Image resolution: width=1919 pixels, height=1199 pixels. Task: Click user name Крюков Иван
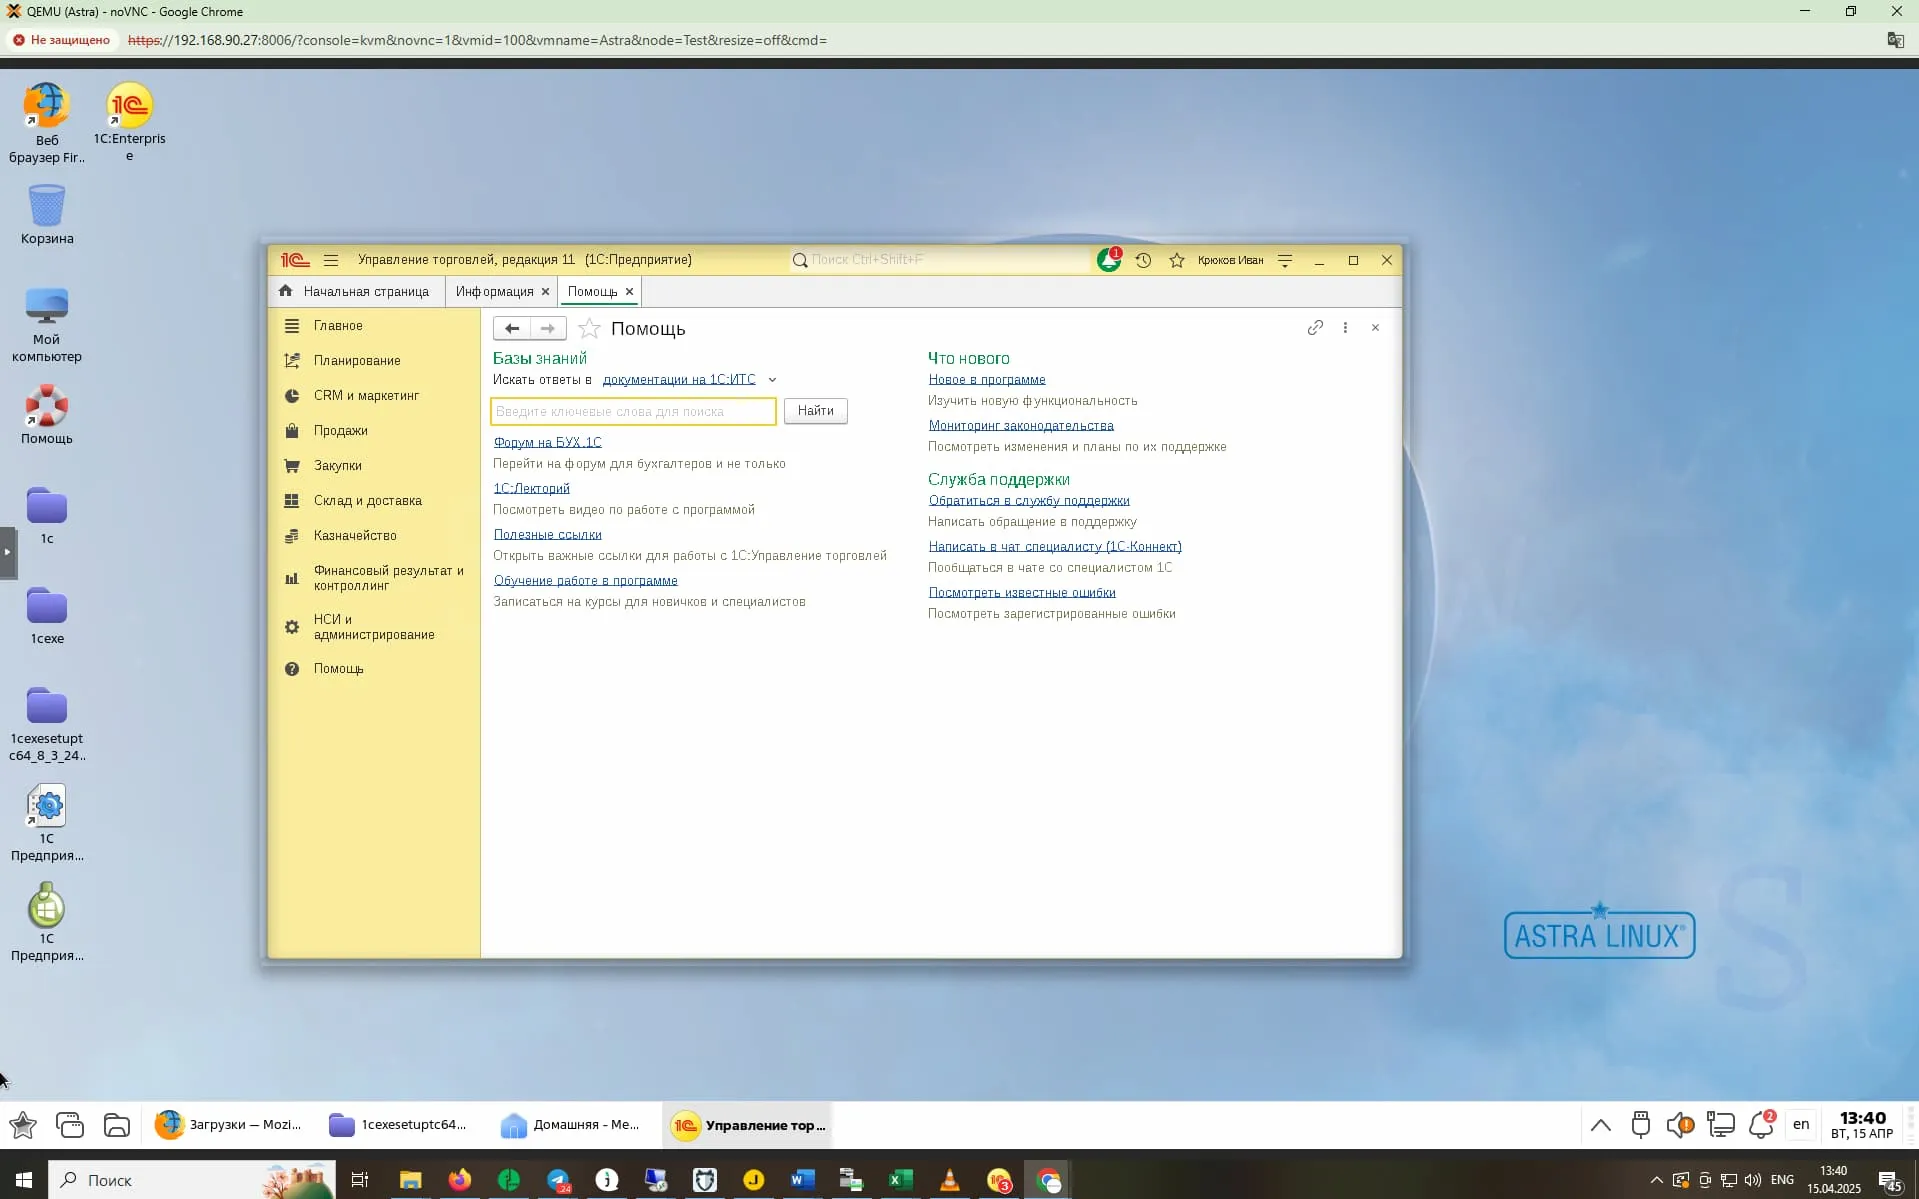coord(1230,260)
